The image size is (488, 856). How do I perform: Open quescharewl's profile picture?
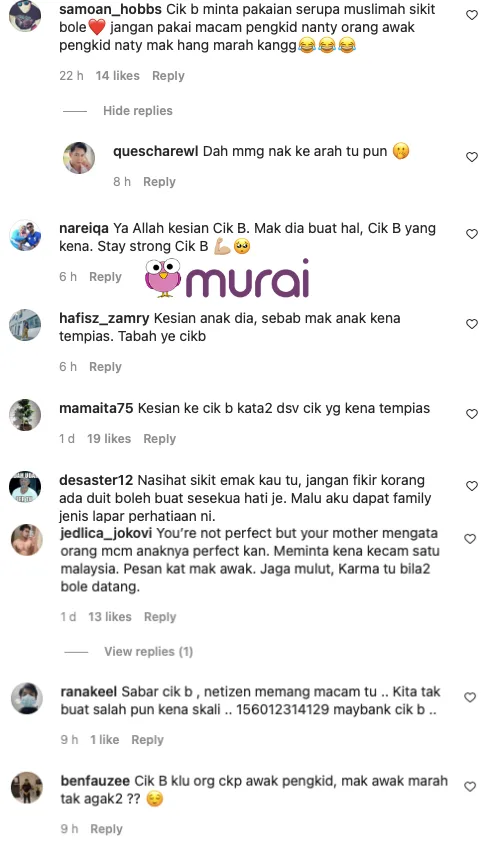click(x=79, y=158)
